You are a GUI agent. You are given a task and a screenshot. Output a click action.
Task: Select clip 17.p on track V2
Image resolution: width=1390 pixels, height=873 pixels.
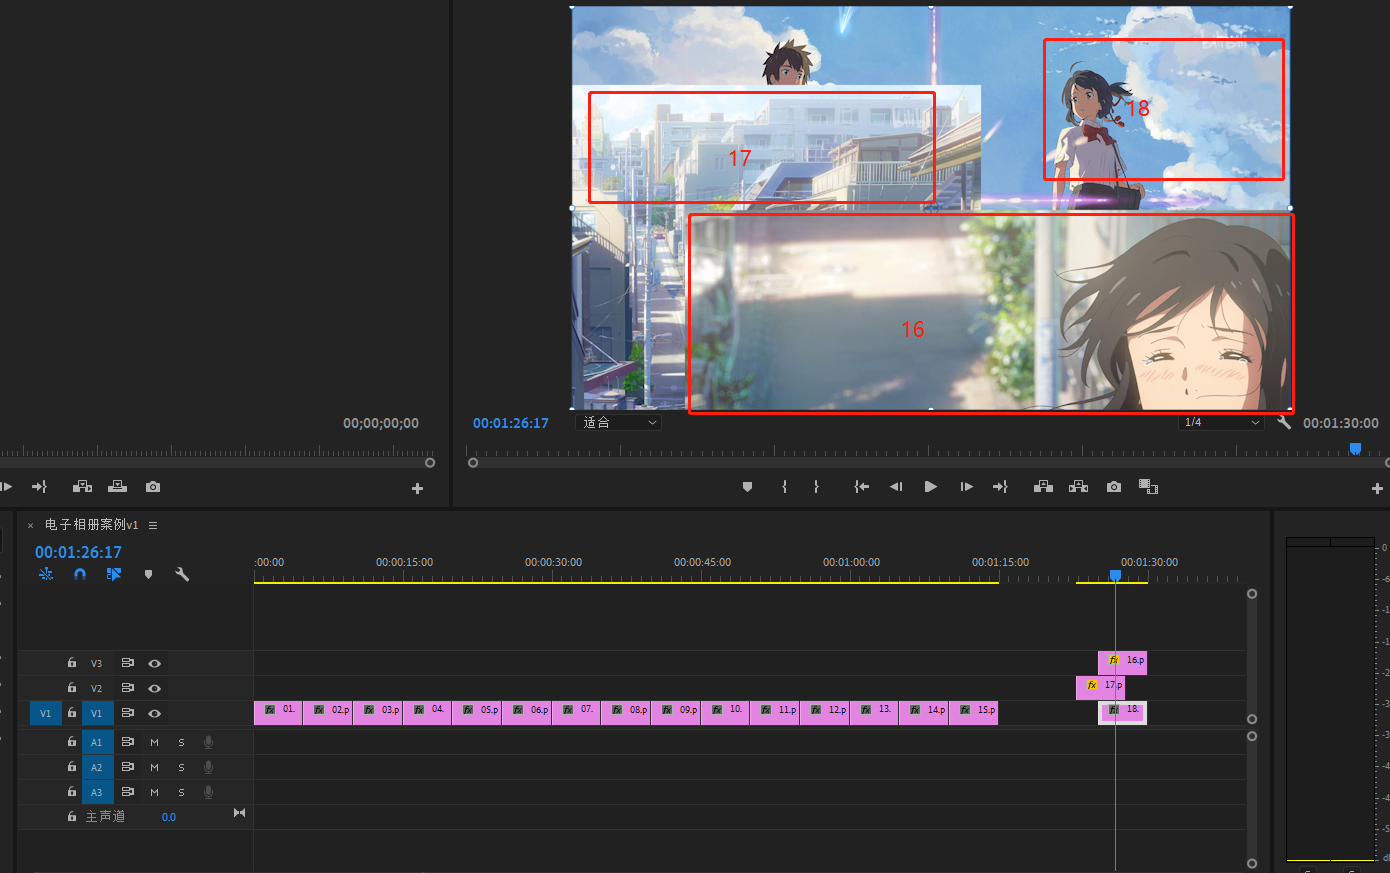[x=1100, y=687]
